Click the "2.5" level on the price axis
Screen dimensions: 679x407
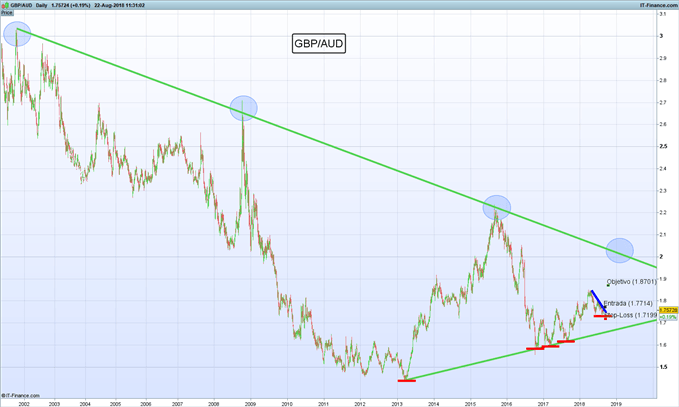[663, 146]
